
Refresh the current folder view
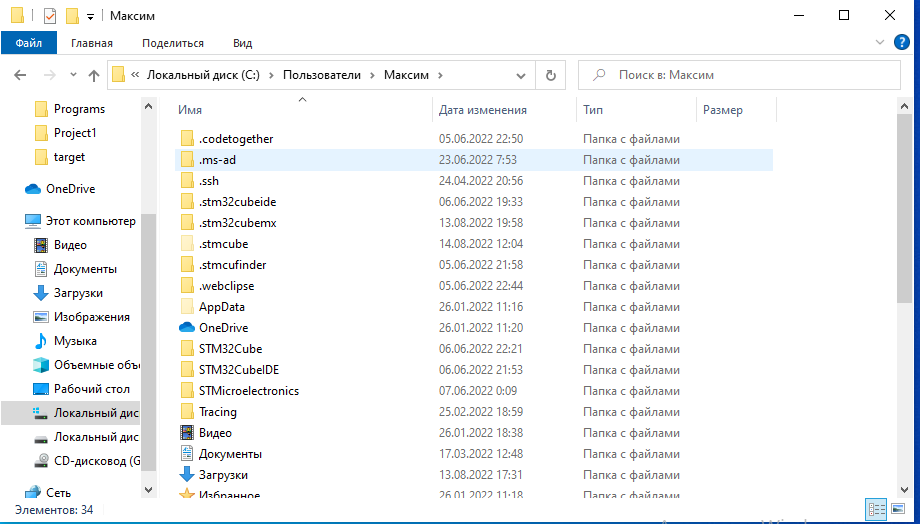(x=550, y=75)
